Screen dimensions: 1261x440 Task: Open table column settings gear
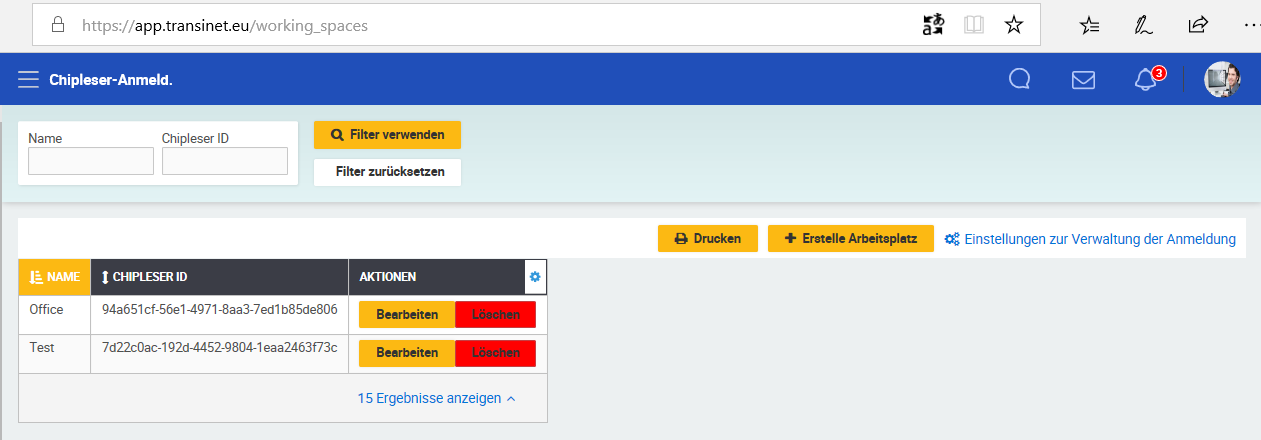point(535,276)
